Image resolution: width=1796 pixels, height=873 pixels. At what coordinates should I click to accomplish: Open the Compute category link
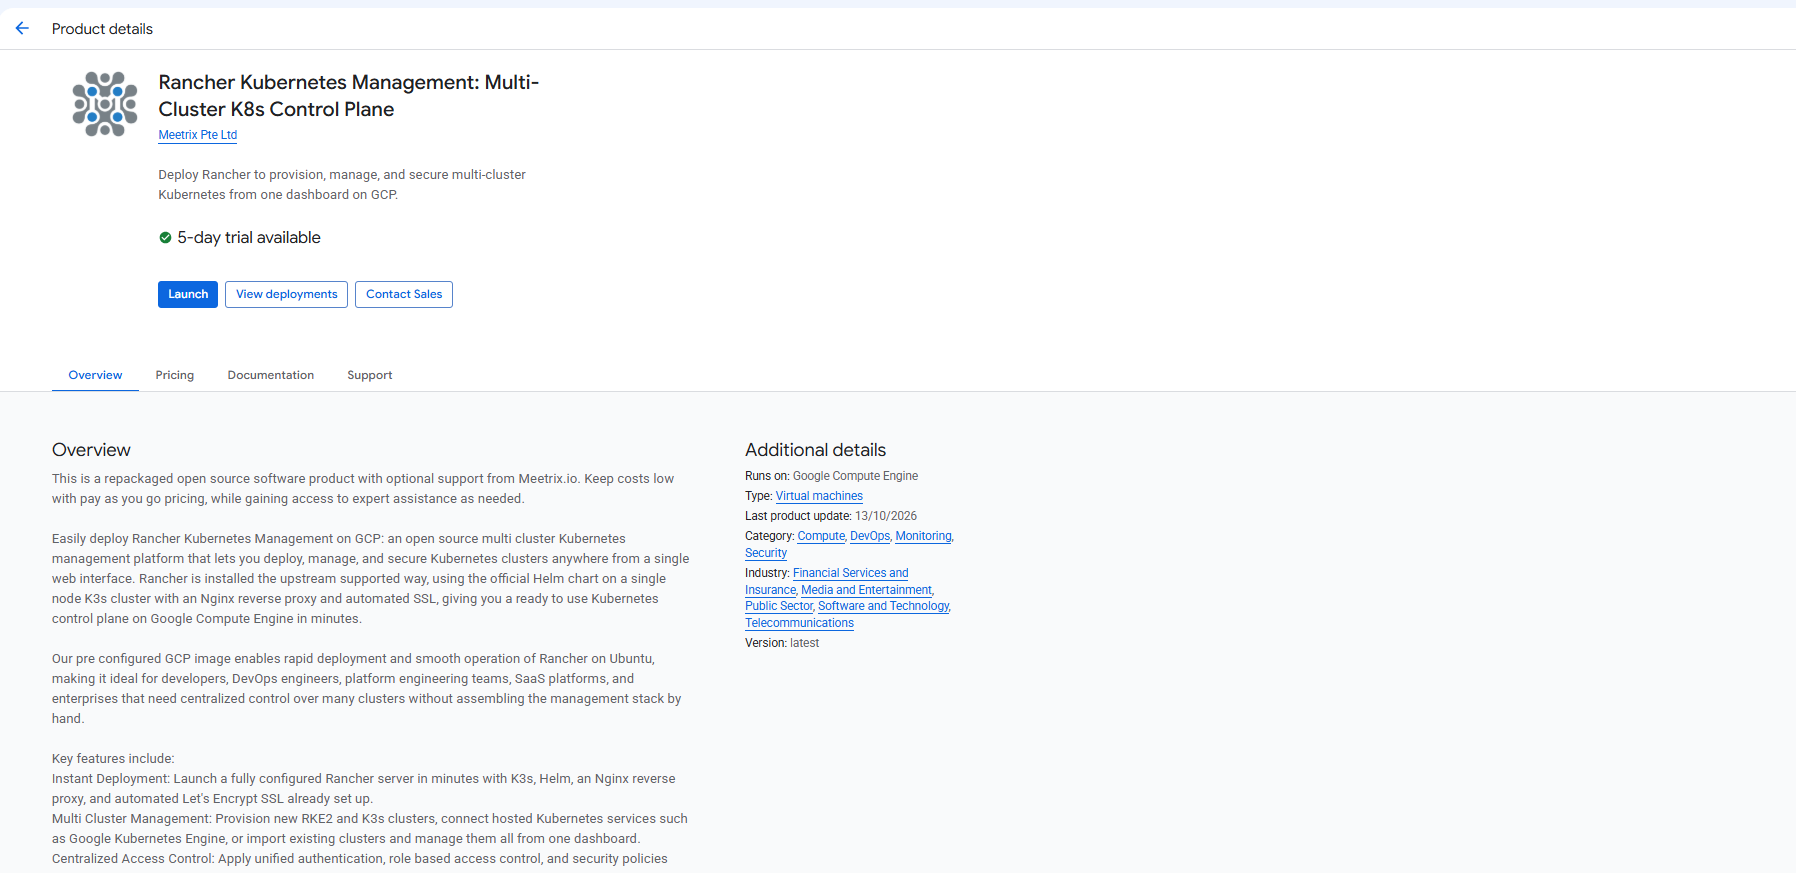[821, 536]
